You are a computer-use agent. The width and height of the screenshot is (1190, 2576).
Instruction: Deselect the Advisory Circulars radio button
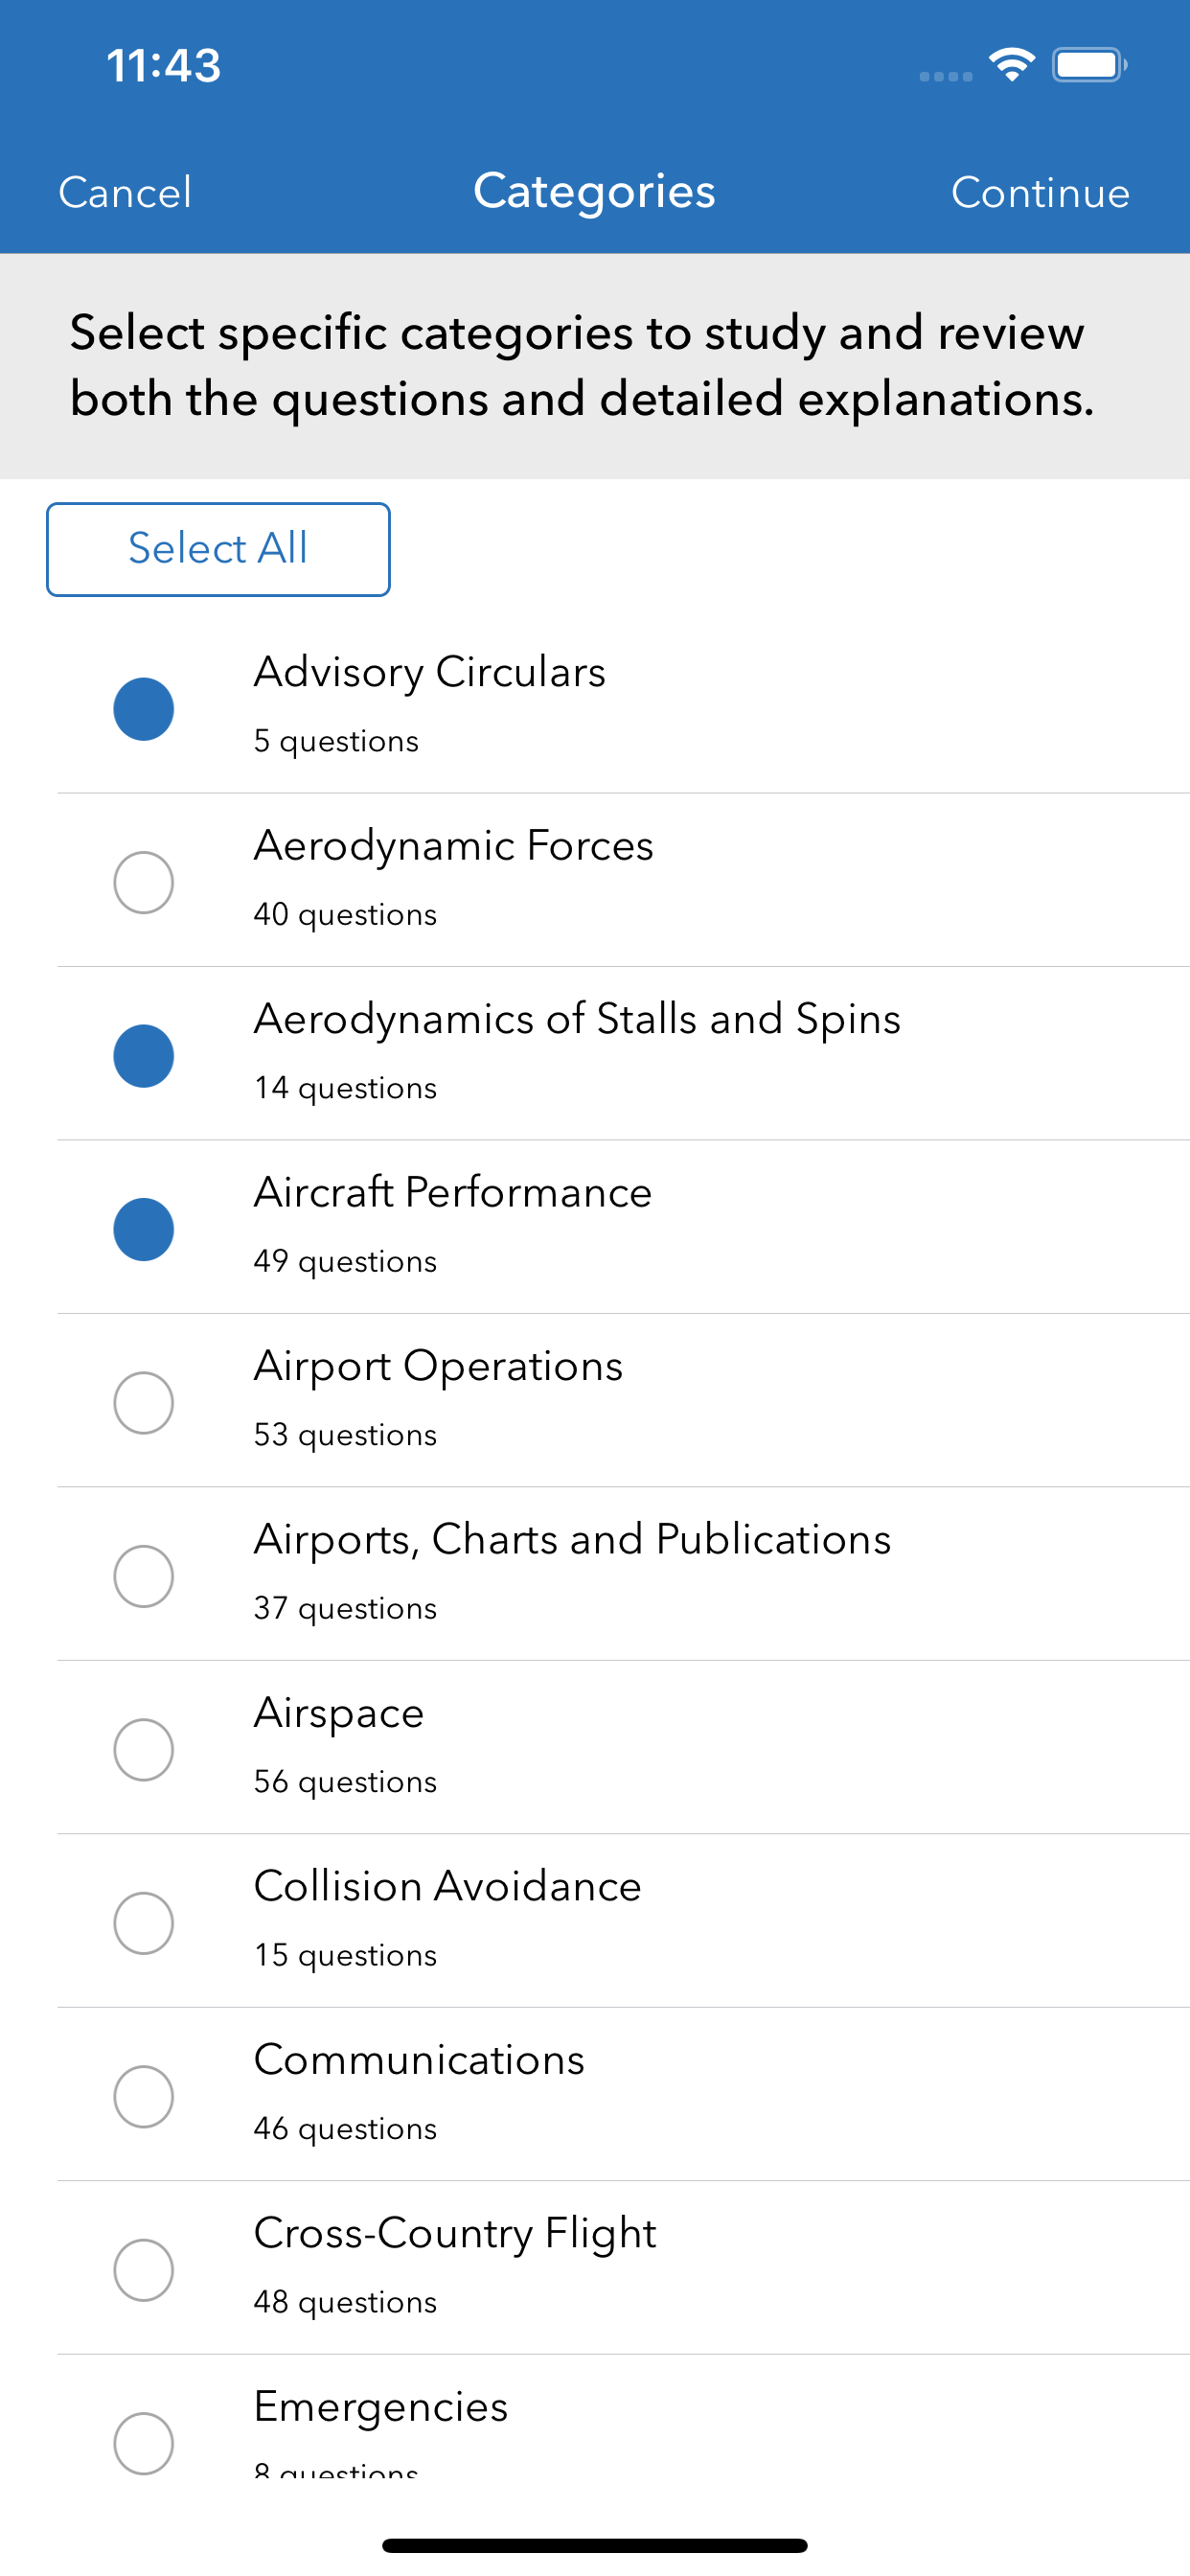click(143, 709)
